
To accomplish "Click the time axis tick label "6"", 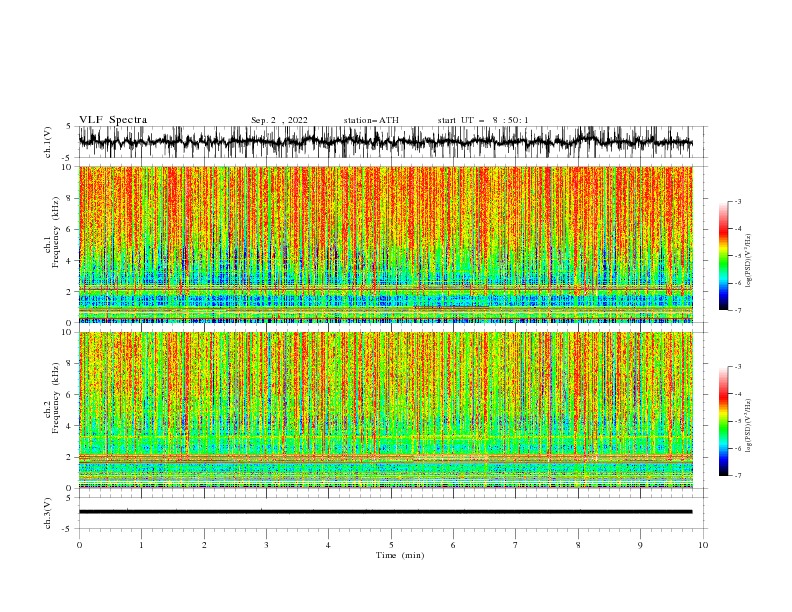I will pyautogui.click(x=453, y=545).
